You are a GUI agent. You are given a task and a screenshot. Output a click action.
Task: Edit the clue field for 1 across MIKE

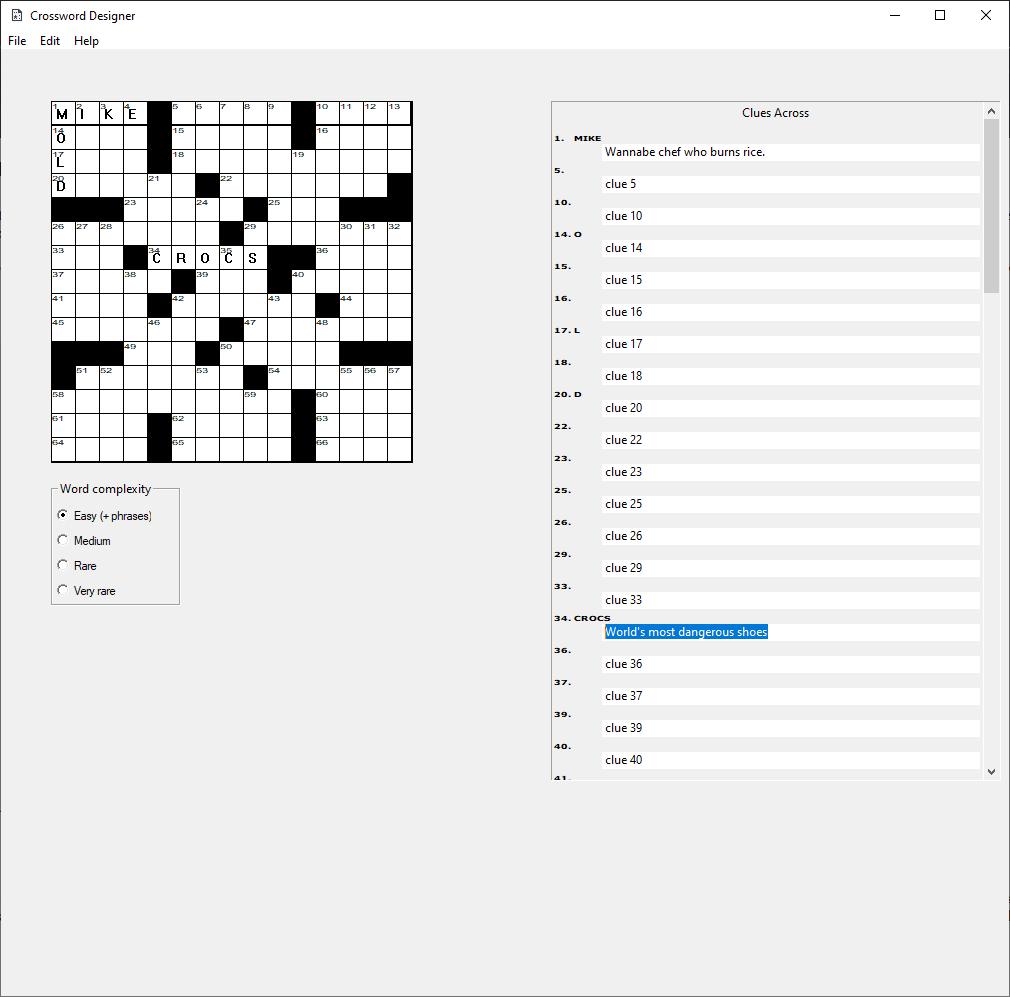(x=791, y=152)
